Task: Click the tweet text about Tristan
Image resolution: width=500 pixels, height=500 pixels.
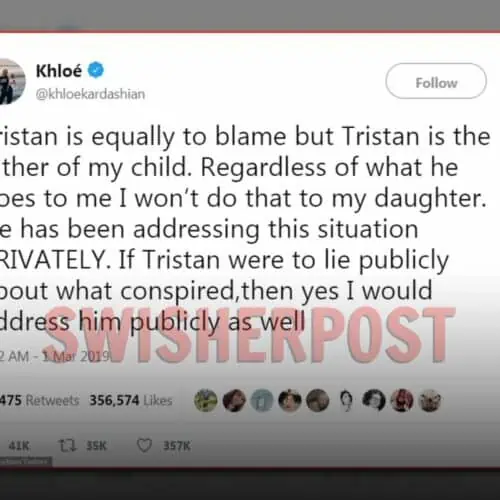Action: [x=245, y=229]
